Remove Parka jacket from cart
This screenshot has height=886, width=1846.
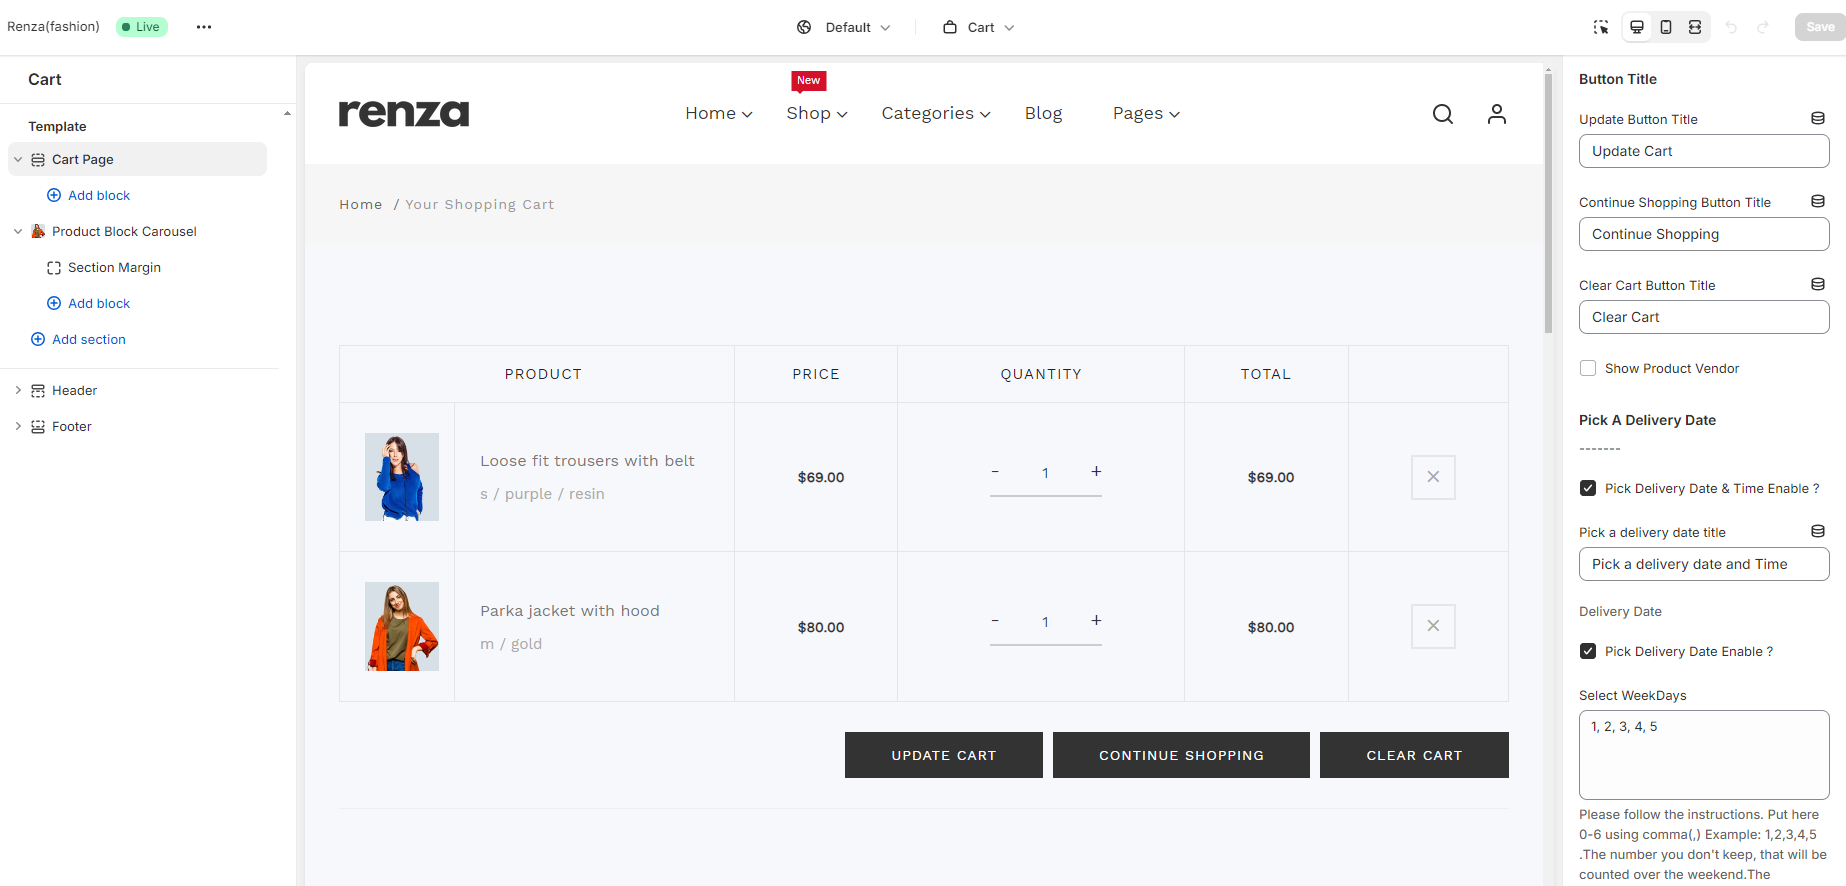click(x=1433, y=626)
